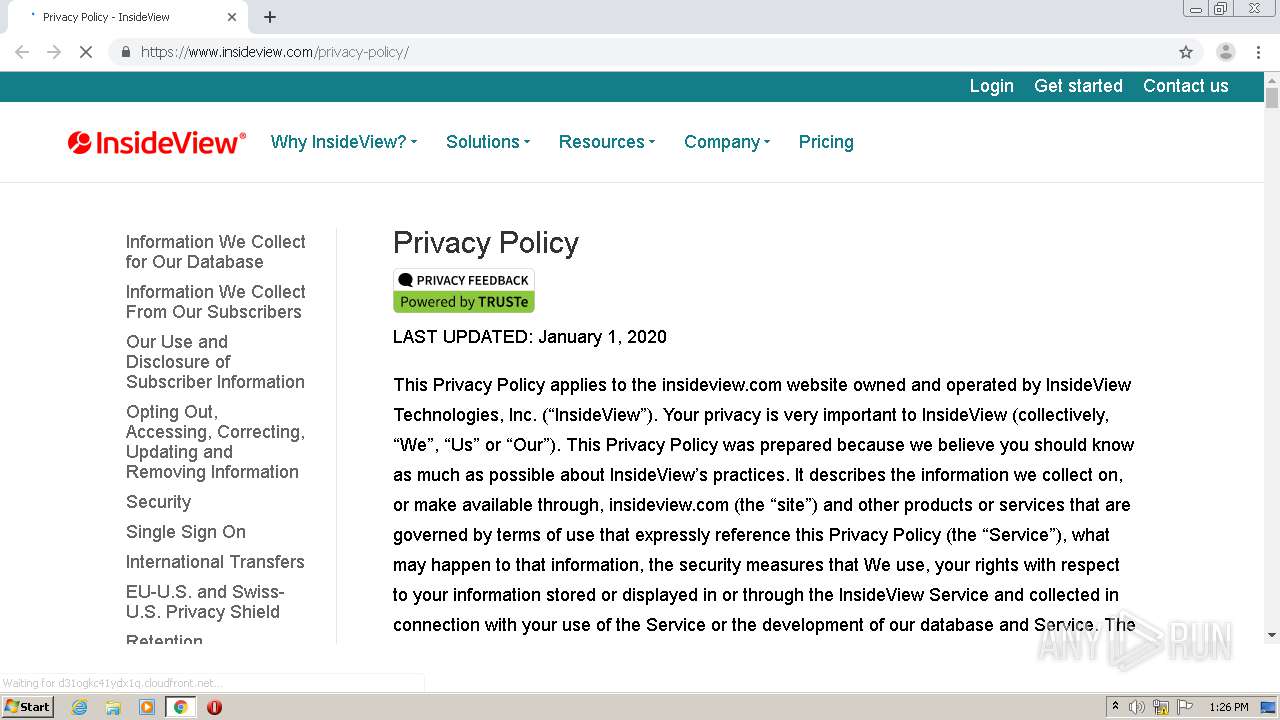Screen dimensions: 1280x720
Task: Click the Login link
Action: [992, 86]
